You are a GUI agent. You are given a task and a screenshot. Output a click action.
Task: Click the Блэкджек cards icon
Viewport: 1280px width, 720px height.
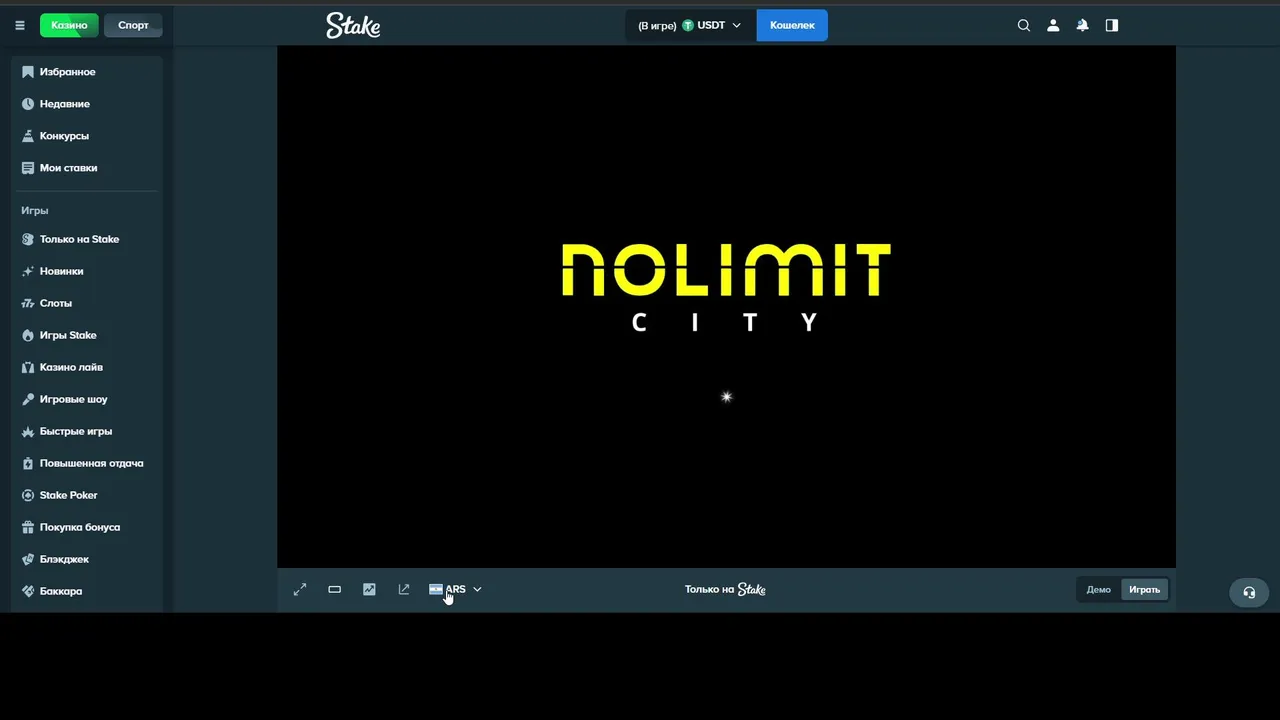(28, 559)
